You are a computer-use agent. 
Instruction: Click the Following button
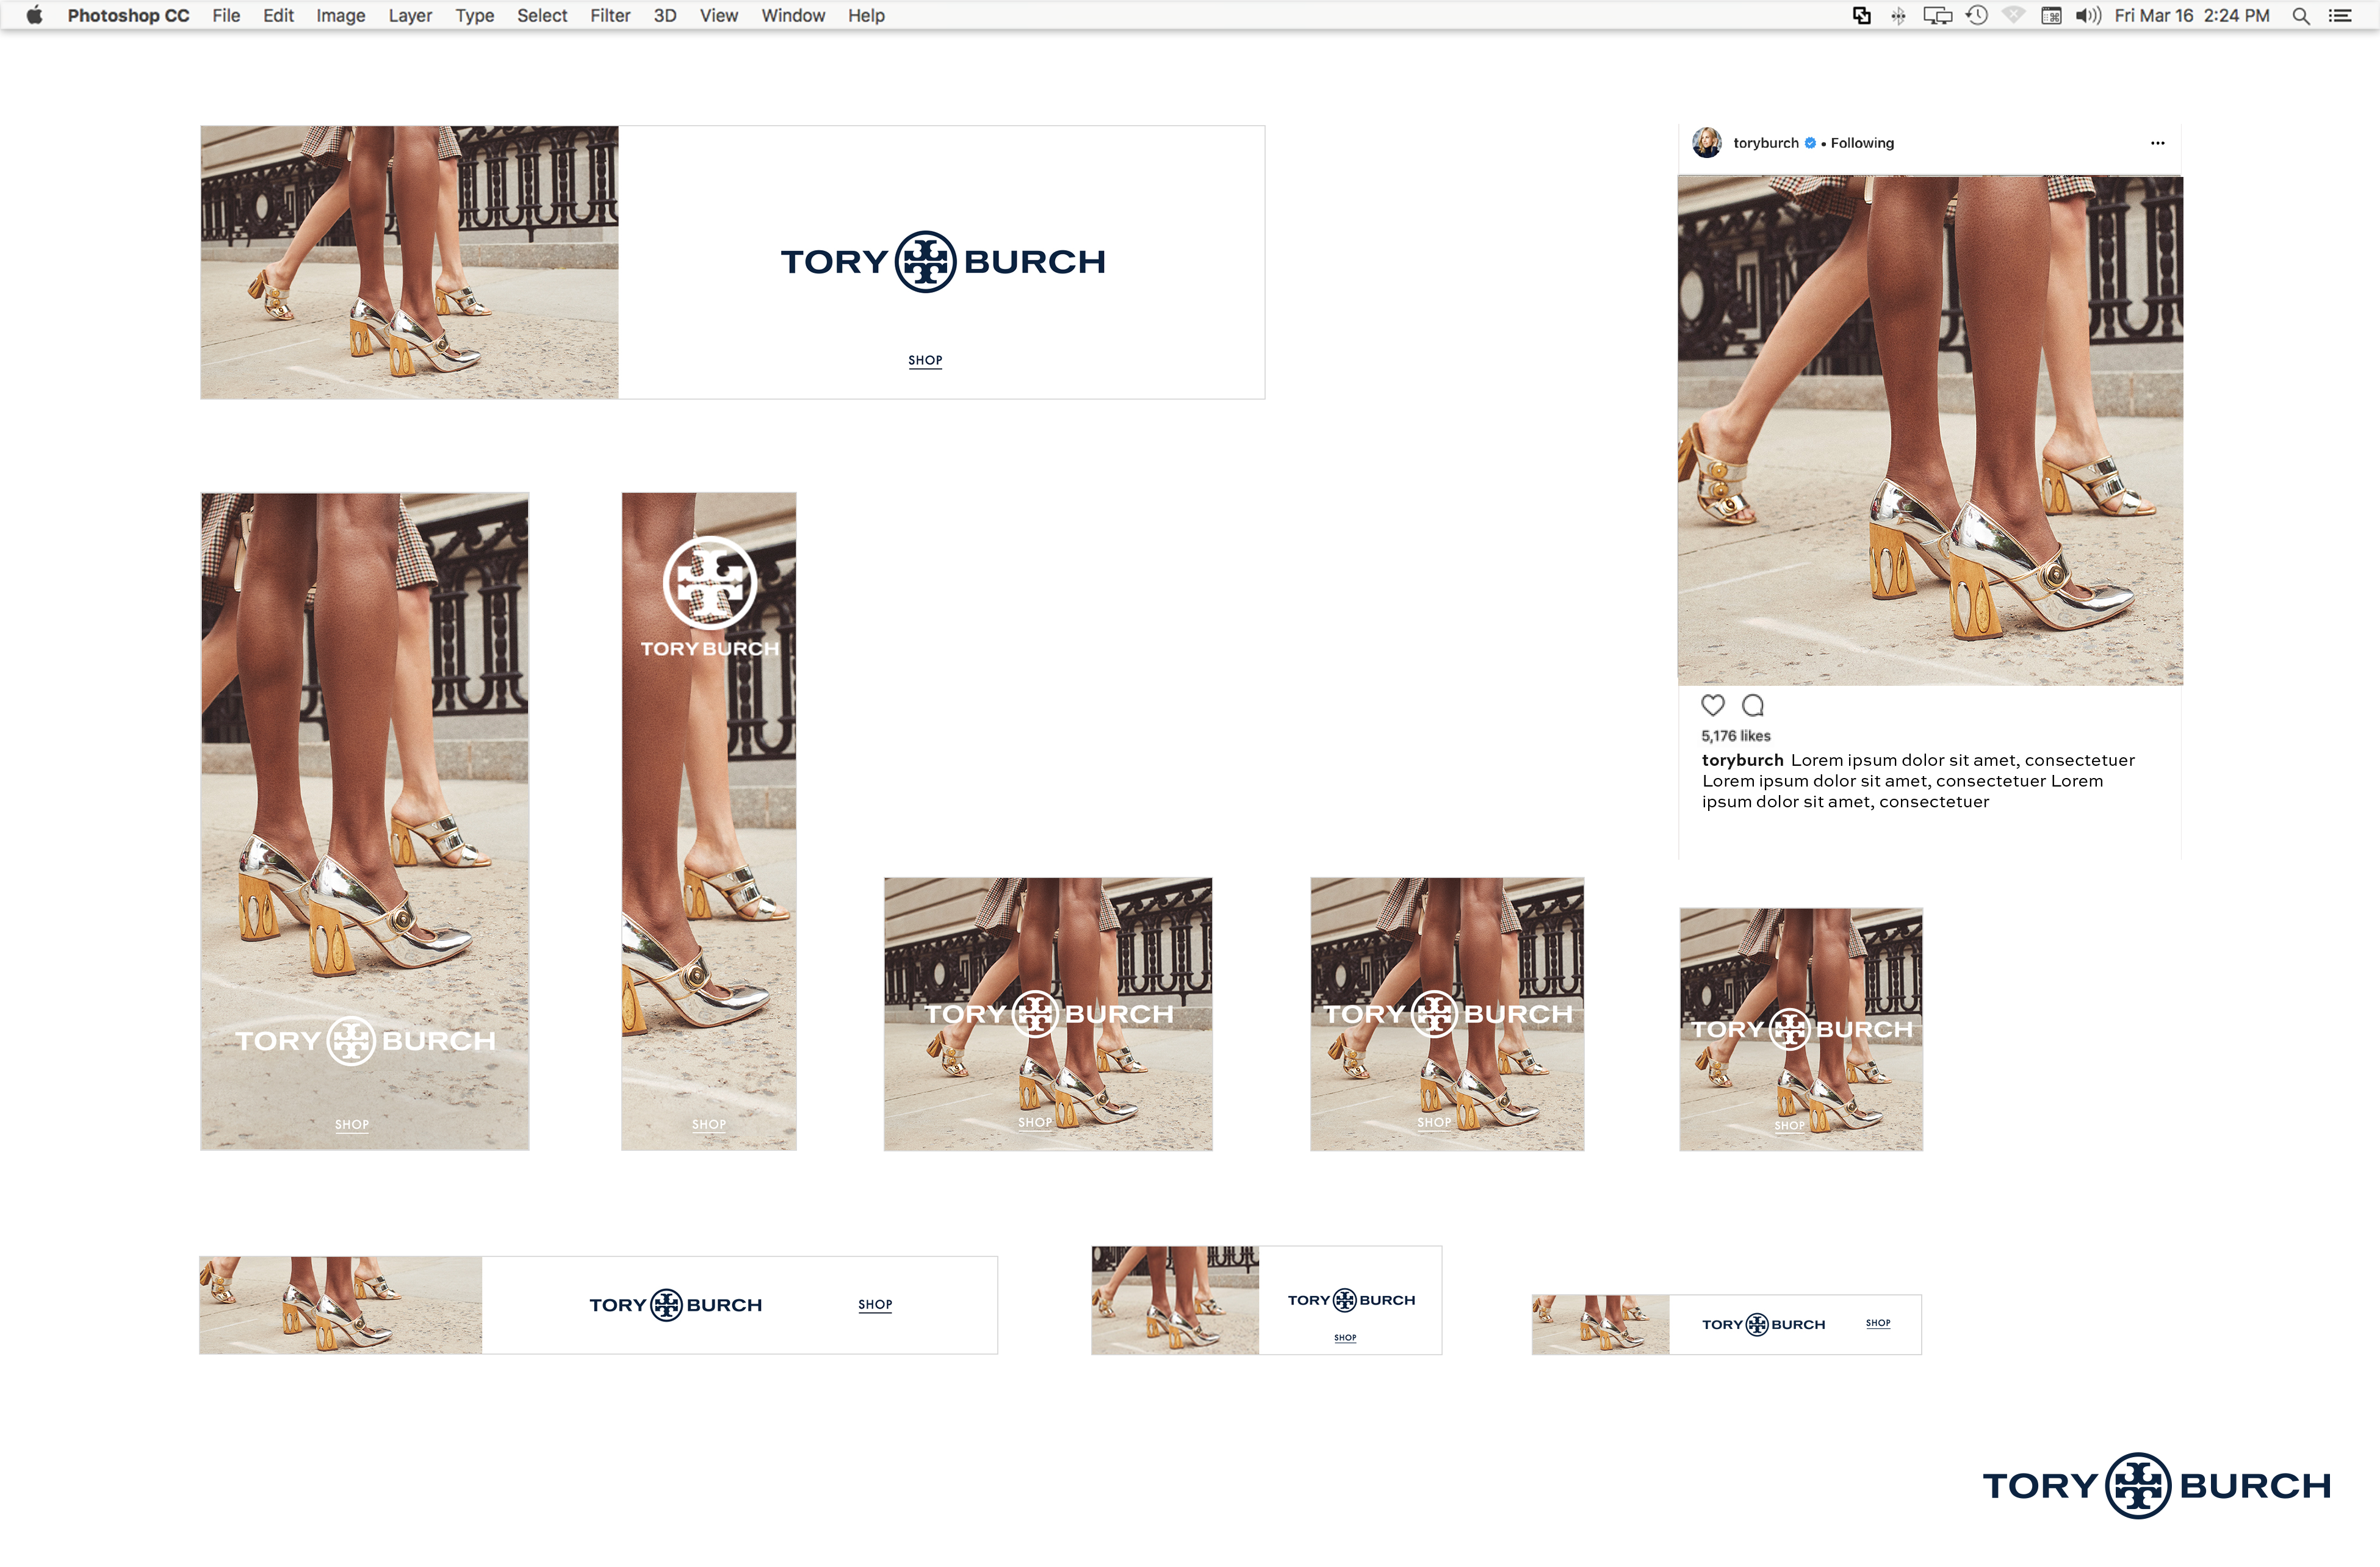tap(1862, 143)
